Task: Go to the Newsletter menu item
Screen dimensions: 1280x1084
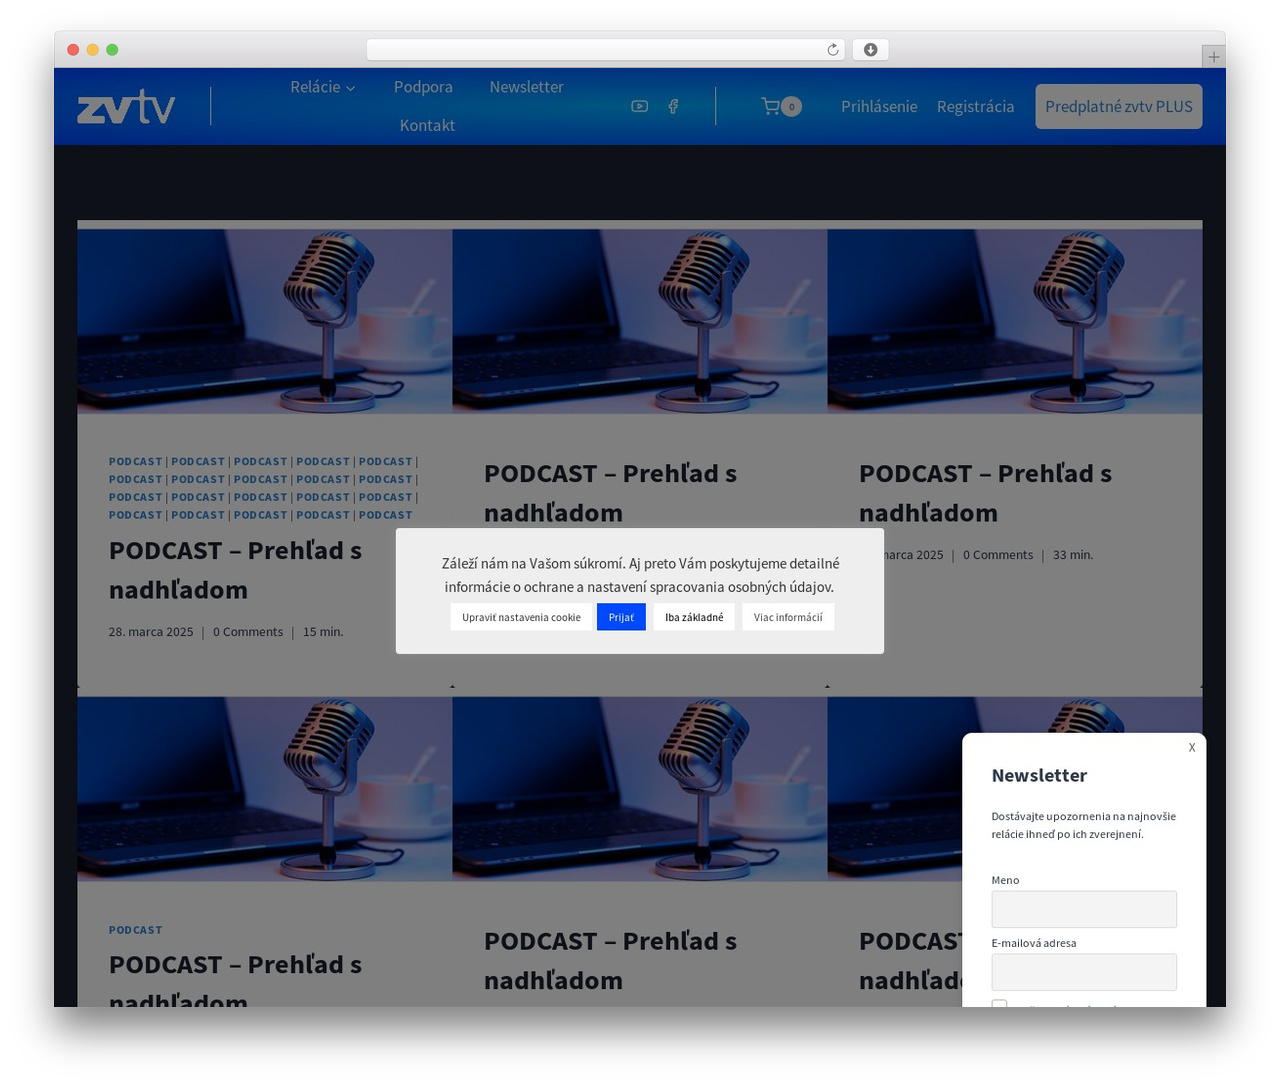Action: tap(527, 87)
